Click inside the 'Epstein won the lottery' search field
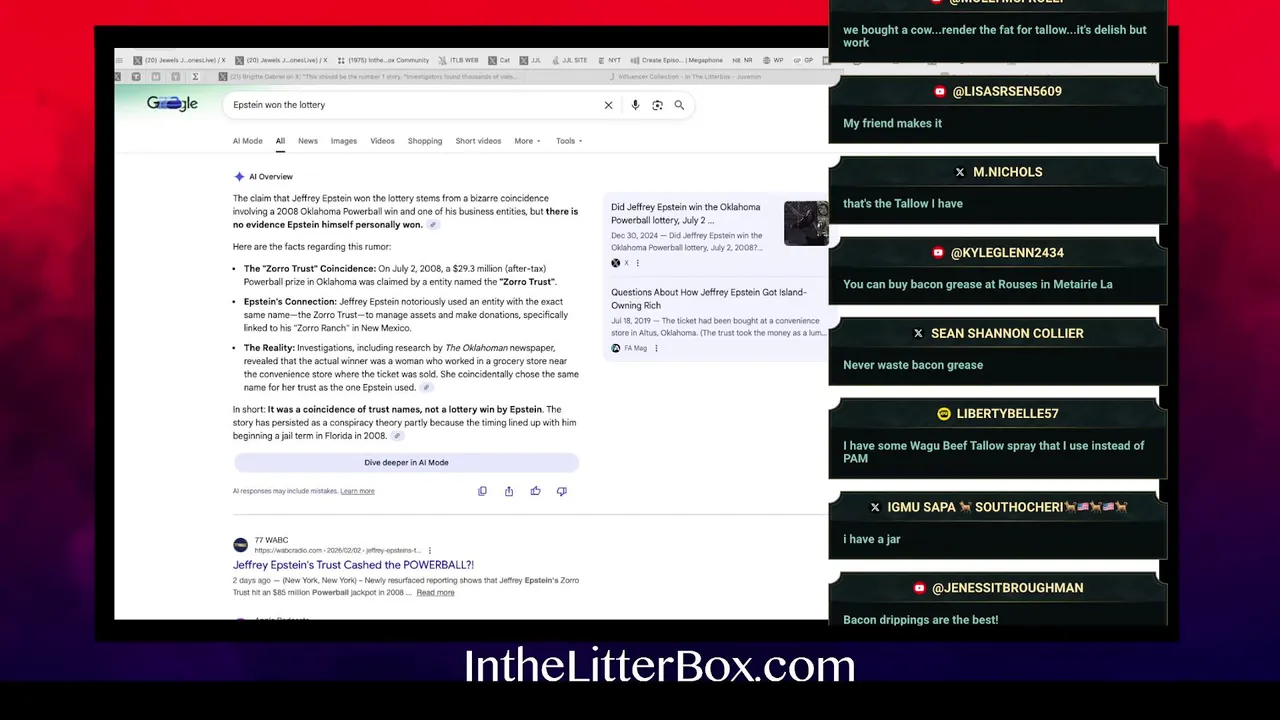 [410, 105]
